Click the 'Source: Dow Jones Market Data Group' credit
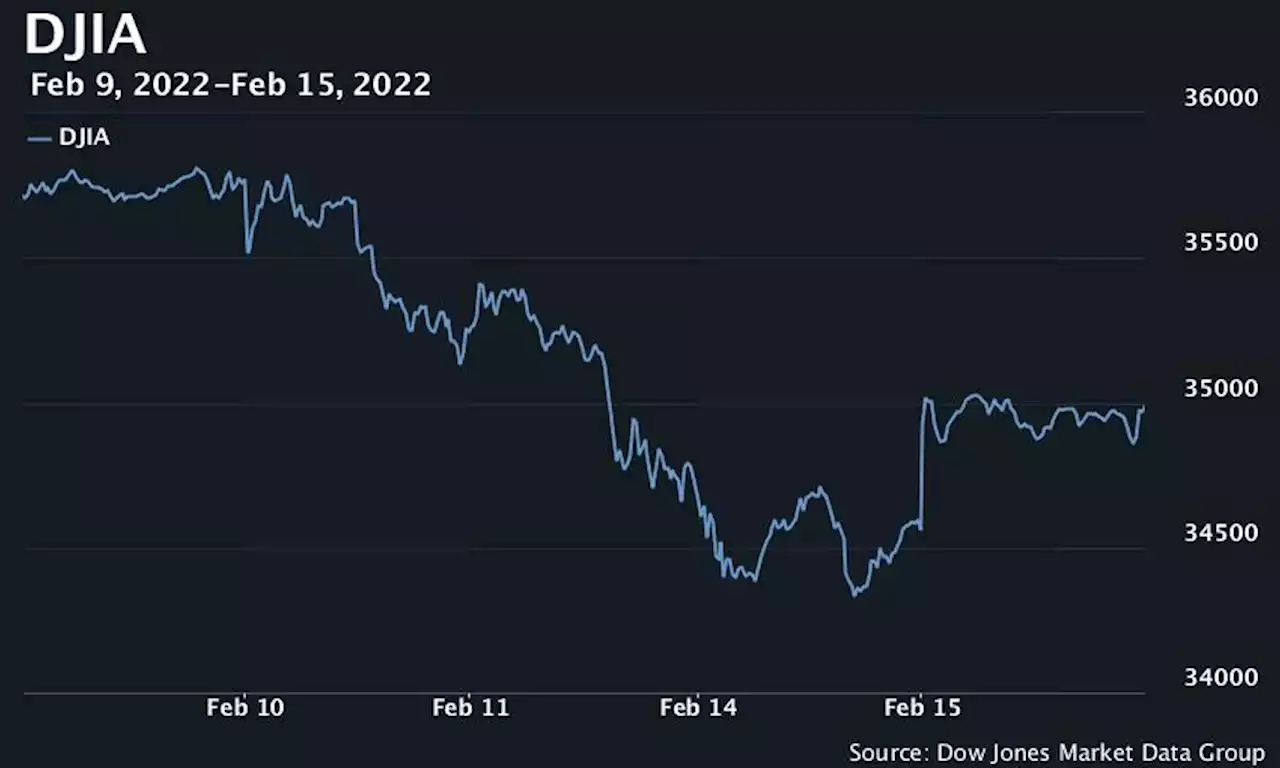 [x=1057, y=752]
